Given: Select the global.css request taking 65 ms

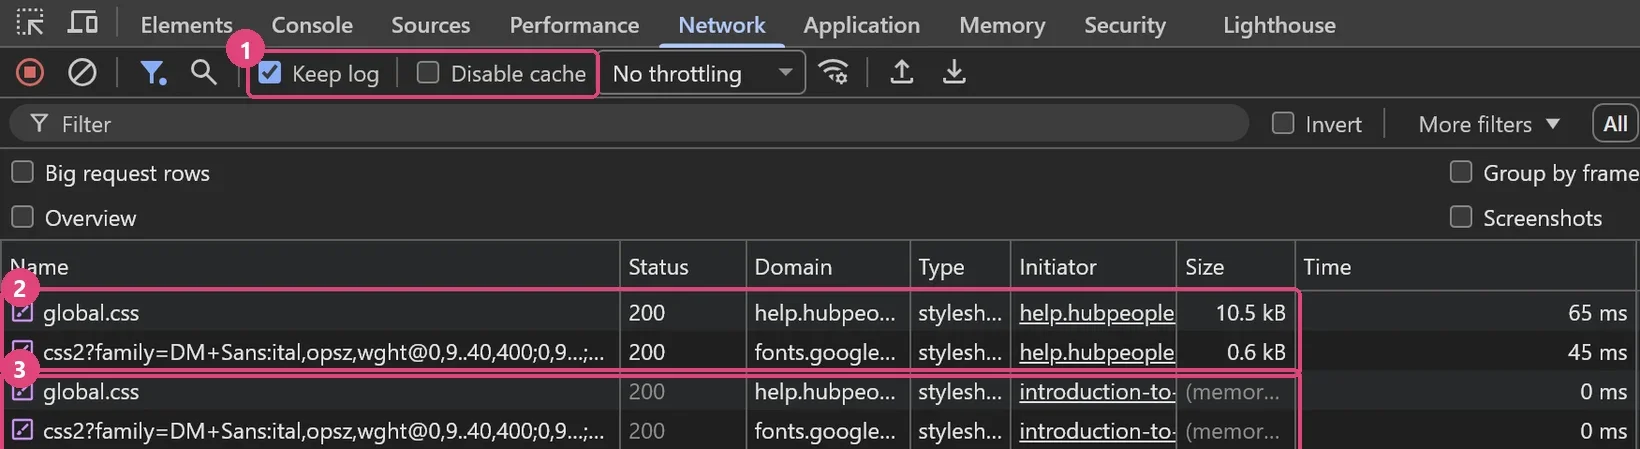Looking at the screenshot, I should click(91, 313).
